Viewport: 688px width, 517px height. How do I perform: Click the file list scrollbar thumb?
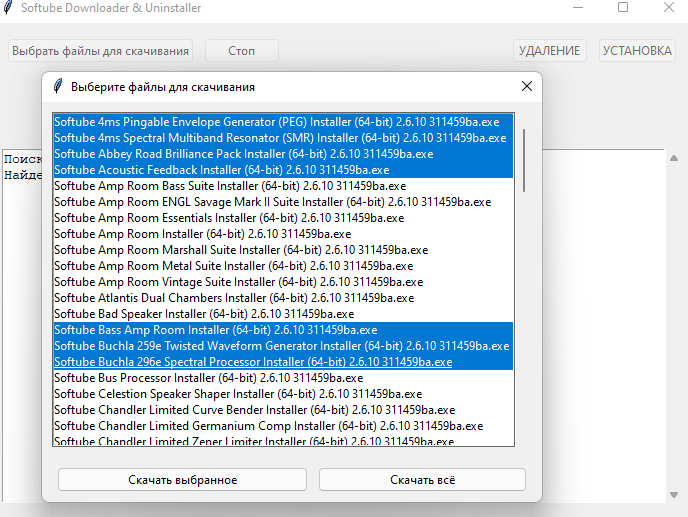point(524,160)
